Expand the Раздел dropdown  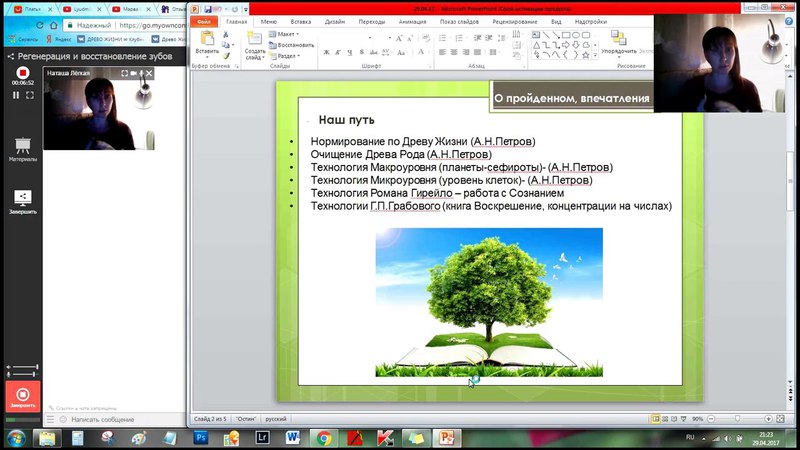pyautogui.click(x=286, y=56)
